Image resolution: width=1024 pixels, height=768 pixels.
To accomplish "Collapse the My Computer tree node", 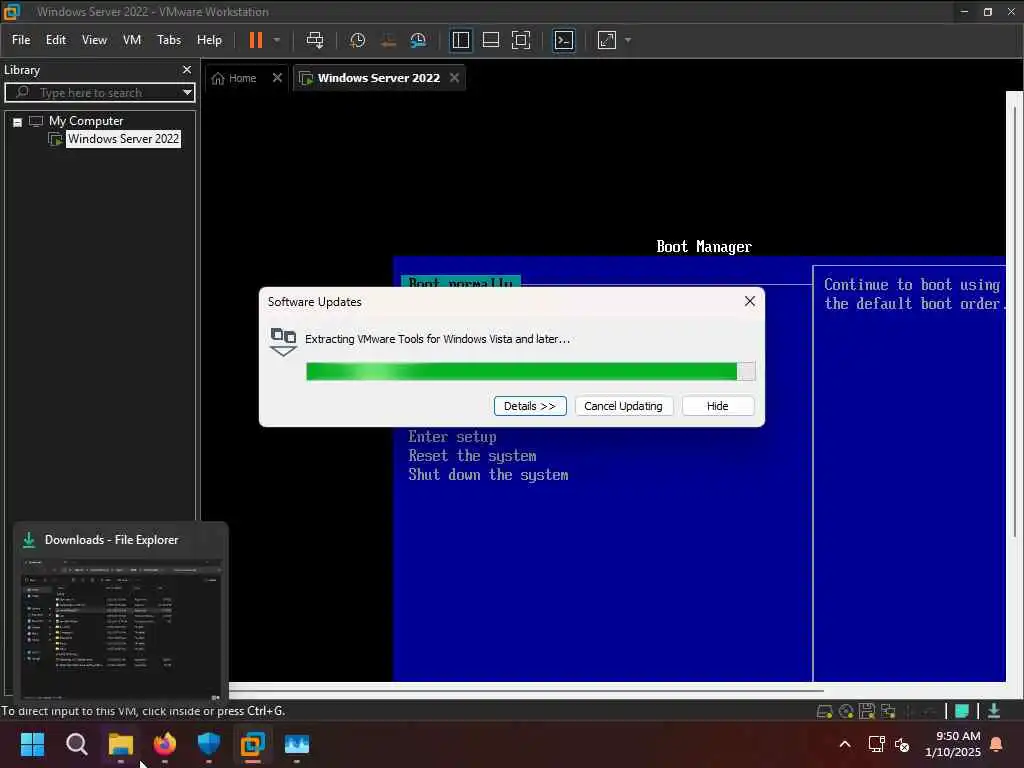I will pyautogui.click(x=18, y=121).
